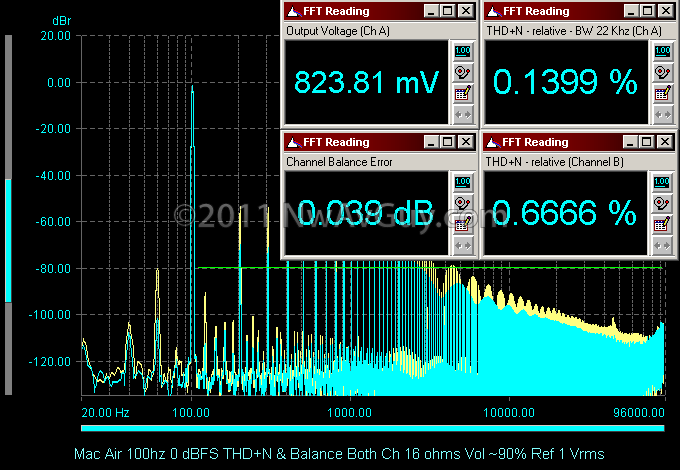680x470 pixels.
Task: Click the THD+N - relative (Channel B) label
Action: (x=555, y=162)
